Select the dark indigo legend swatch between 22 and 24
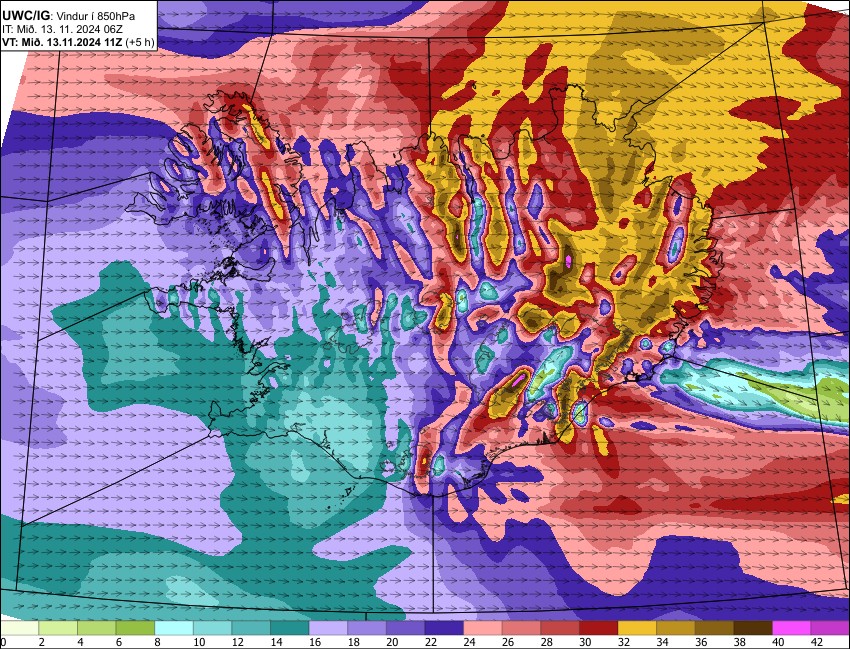This screenshot has height=649, width=850. [x=444, y=628]
